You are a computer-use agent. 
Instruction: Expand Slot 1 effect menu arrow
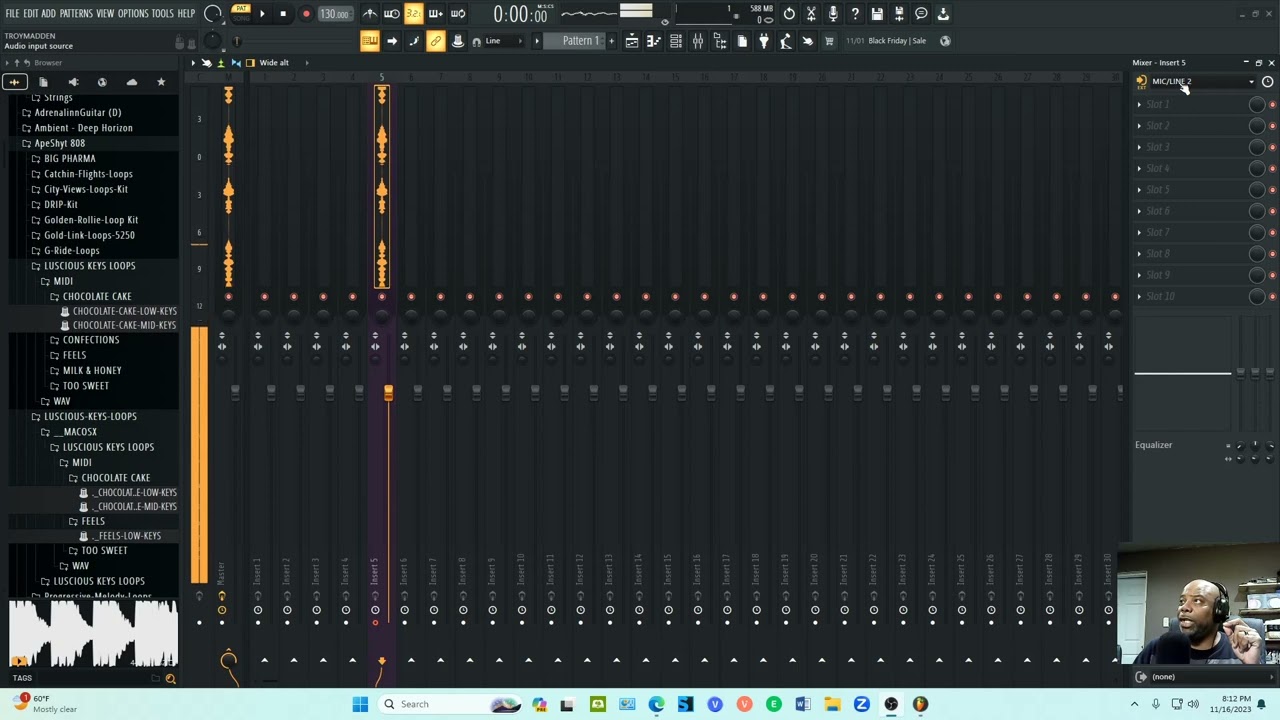(1139, 104)
